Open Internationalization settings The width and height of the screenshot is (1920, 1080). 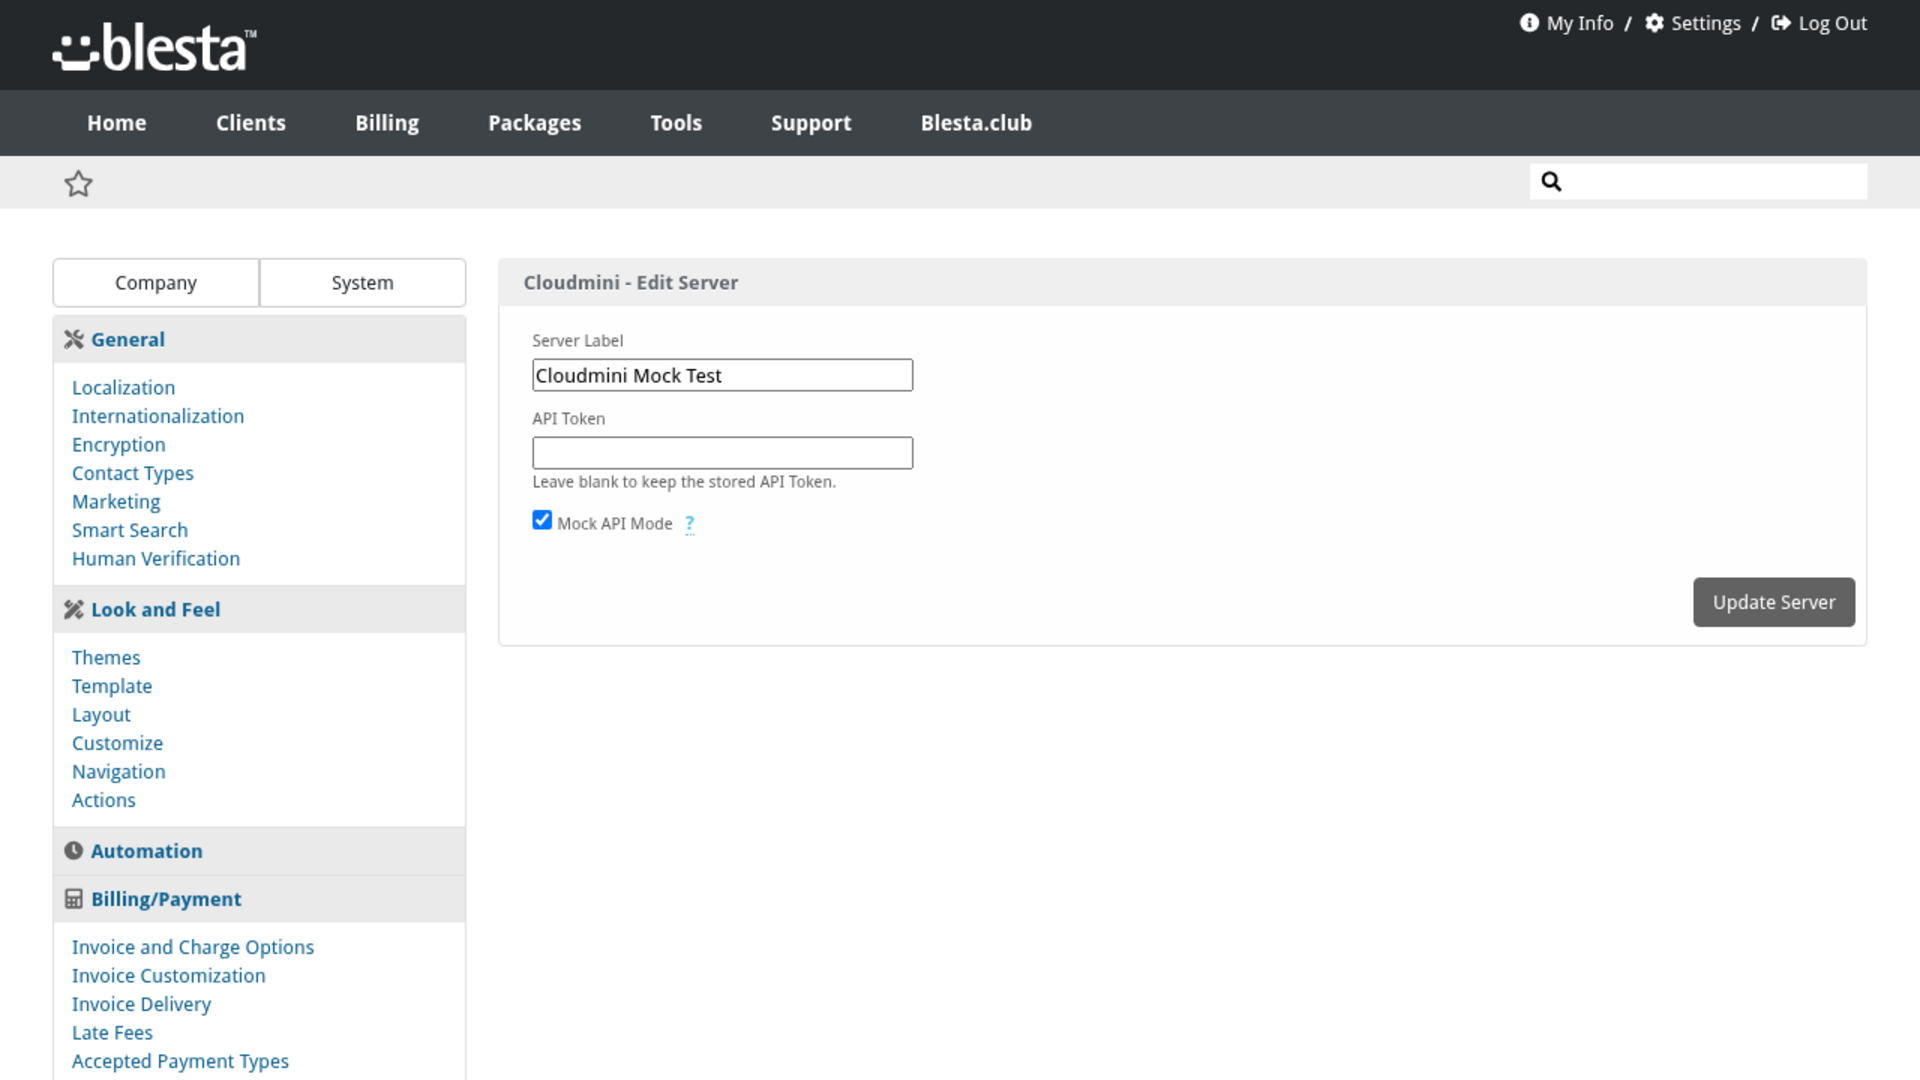[158, 416]
